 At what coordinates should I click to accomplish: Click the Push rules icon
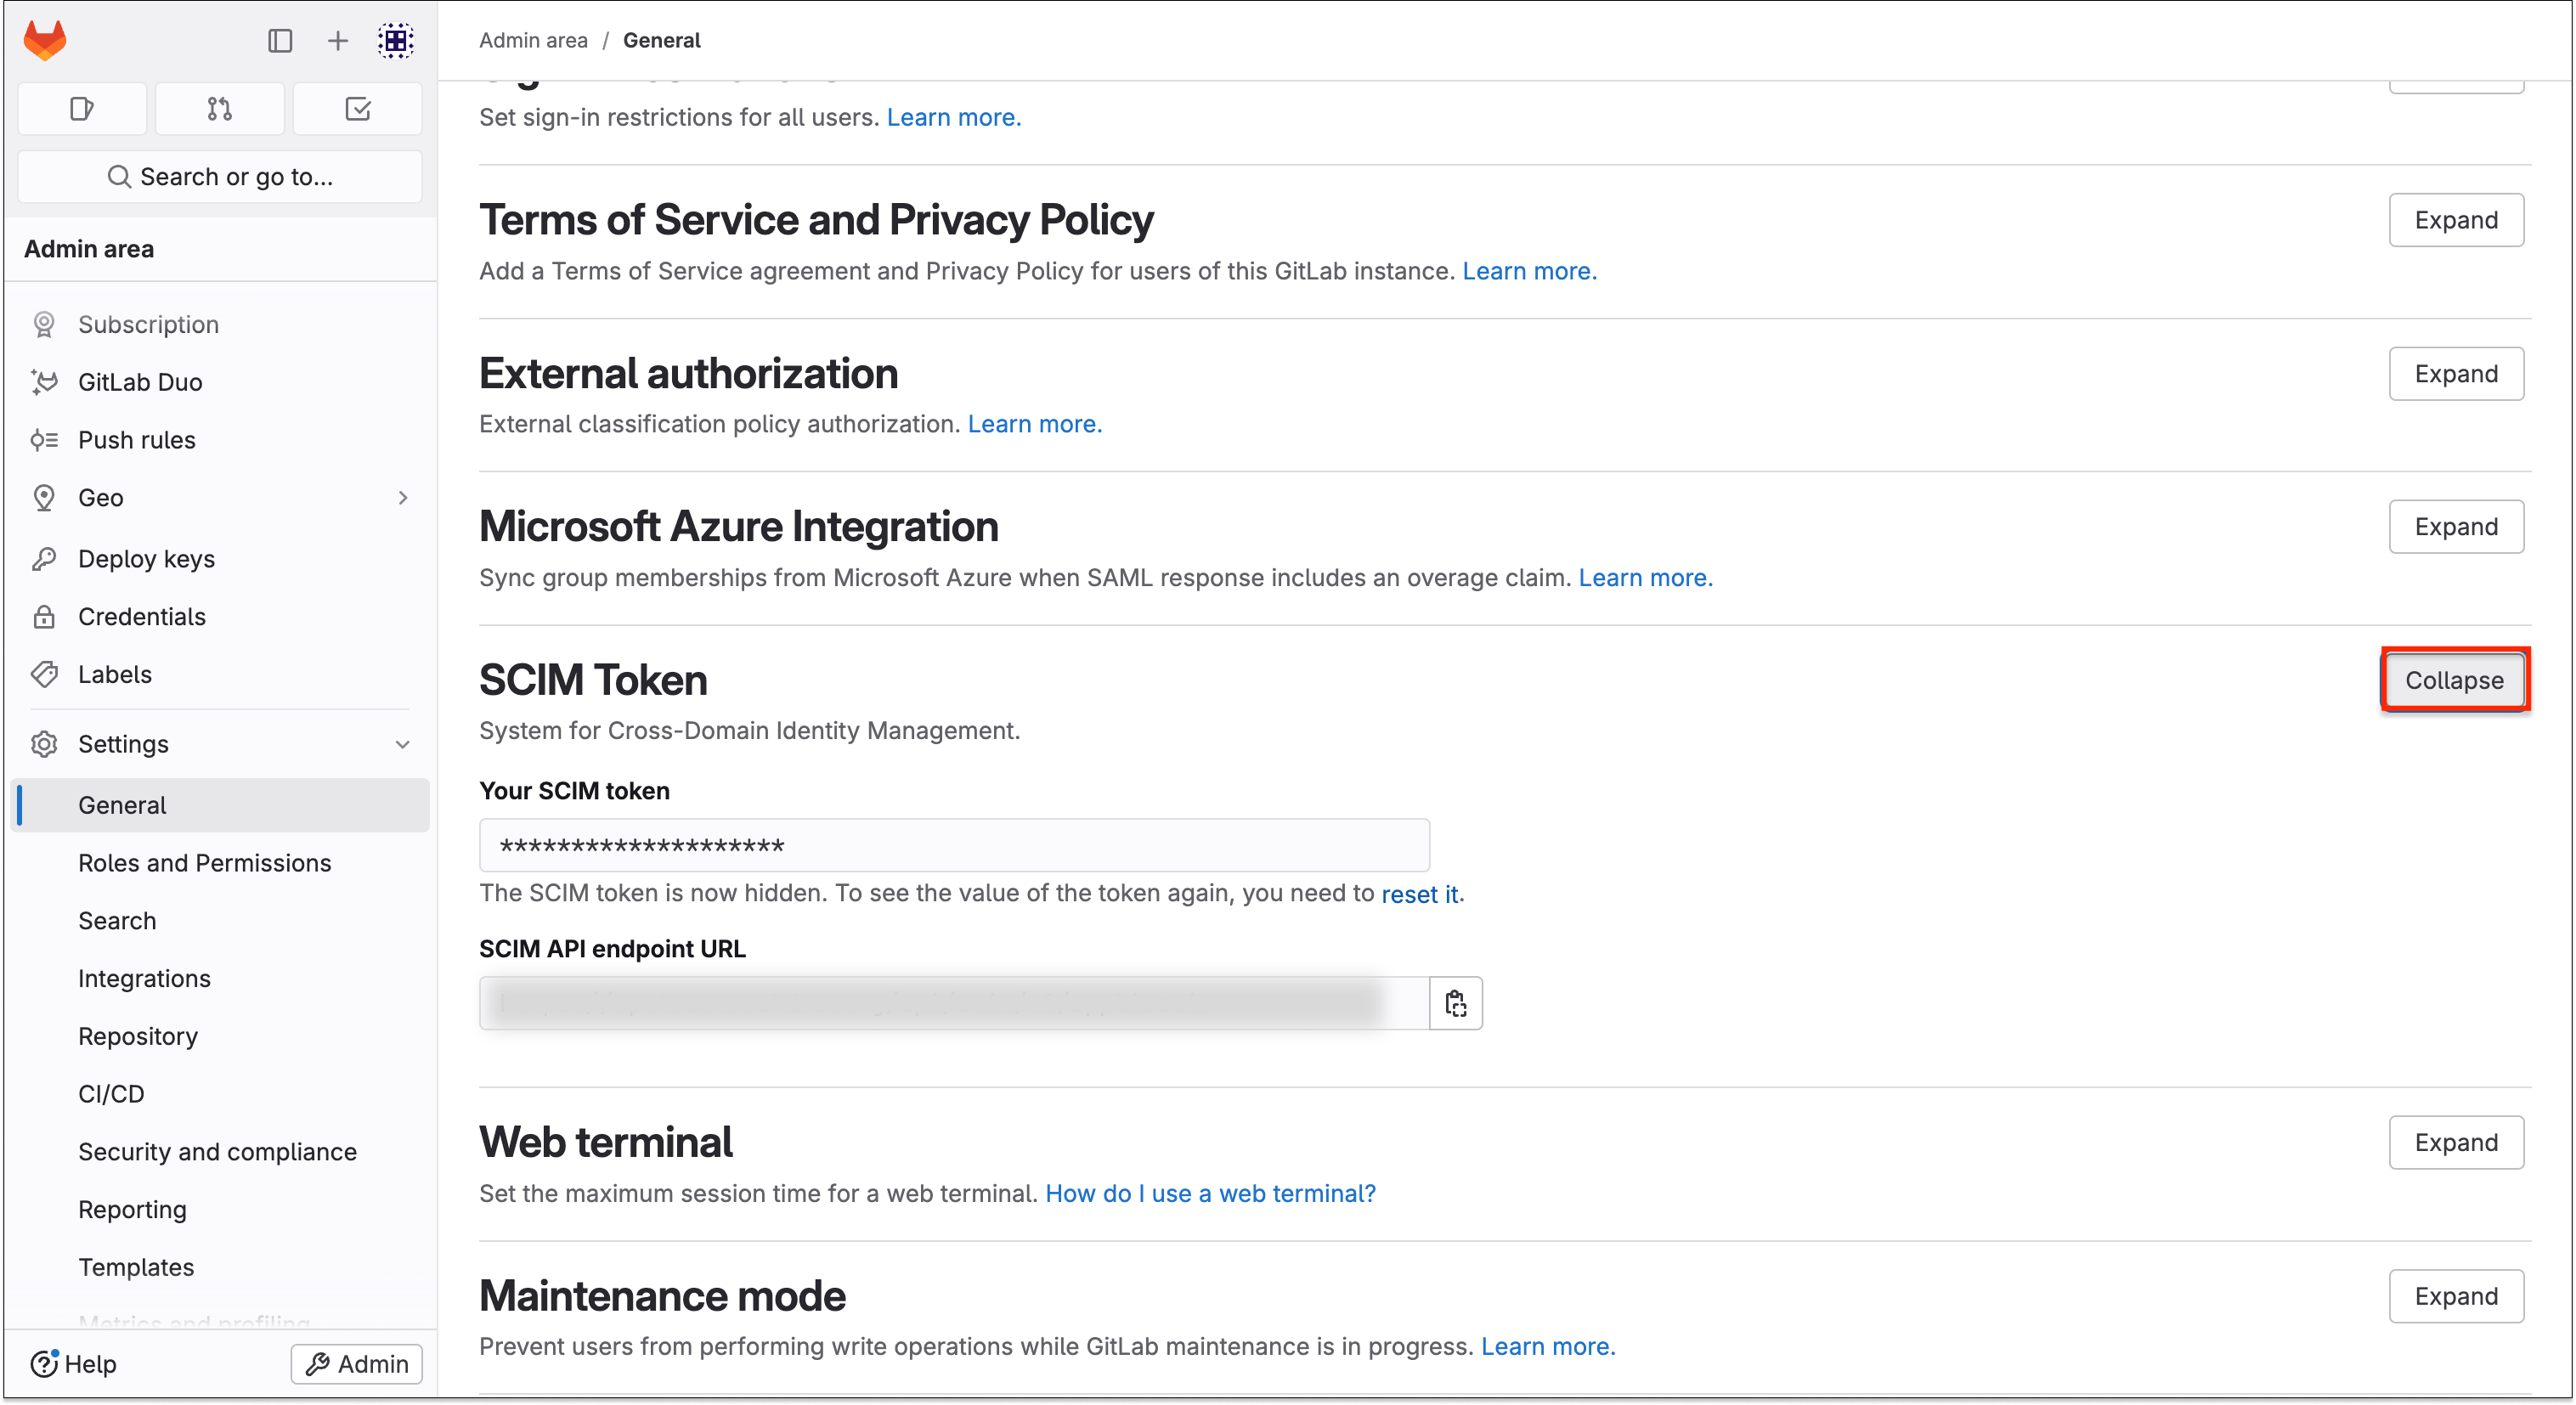44,440
